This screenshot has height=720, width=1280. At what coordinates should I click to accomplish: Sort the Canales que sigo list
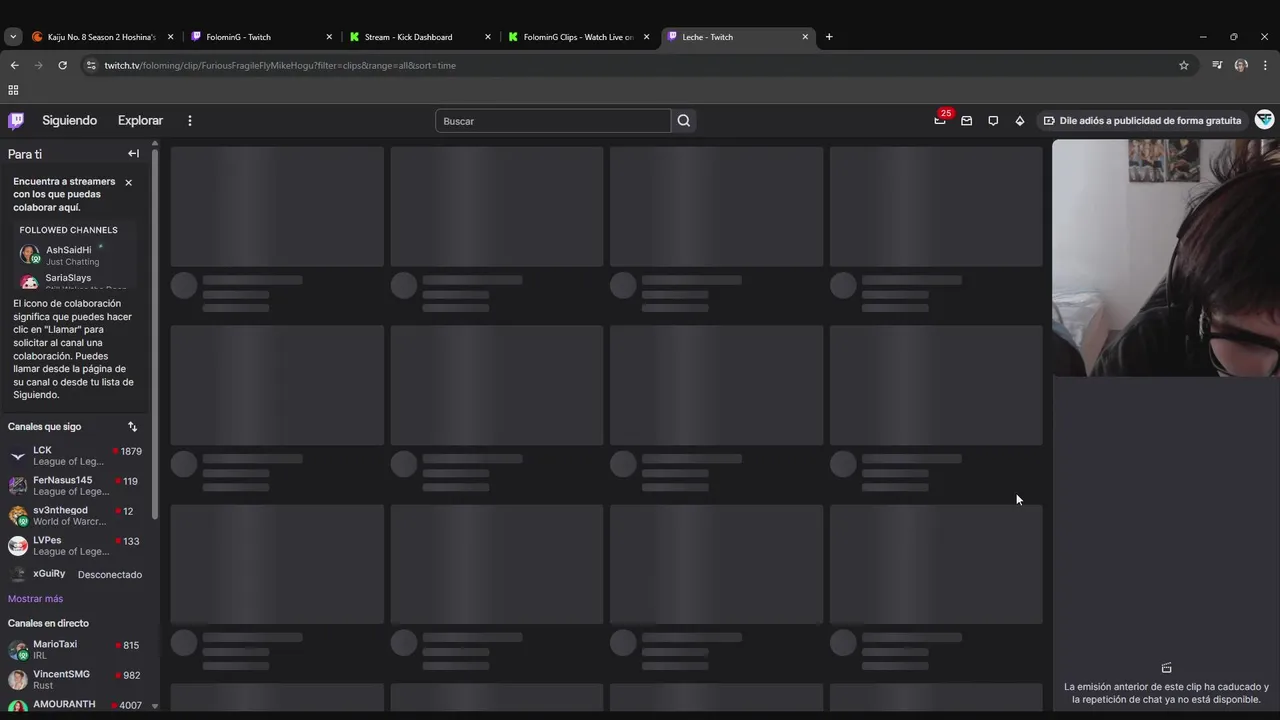pos(132,427)
